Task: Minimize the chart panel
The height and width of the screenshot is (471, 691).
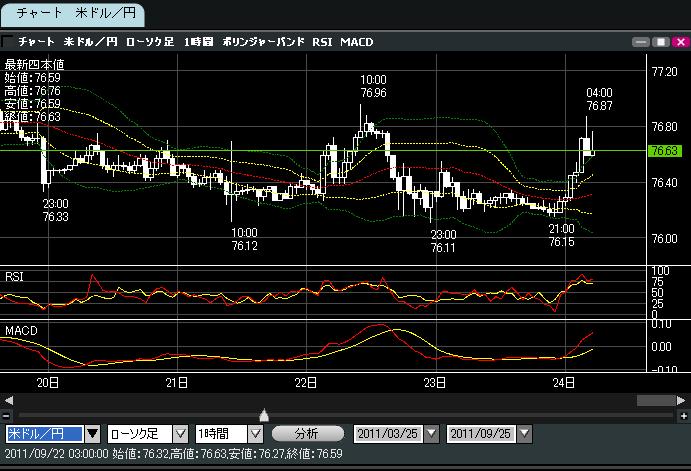Action: [x=643, y=42]
